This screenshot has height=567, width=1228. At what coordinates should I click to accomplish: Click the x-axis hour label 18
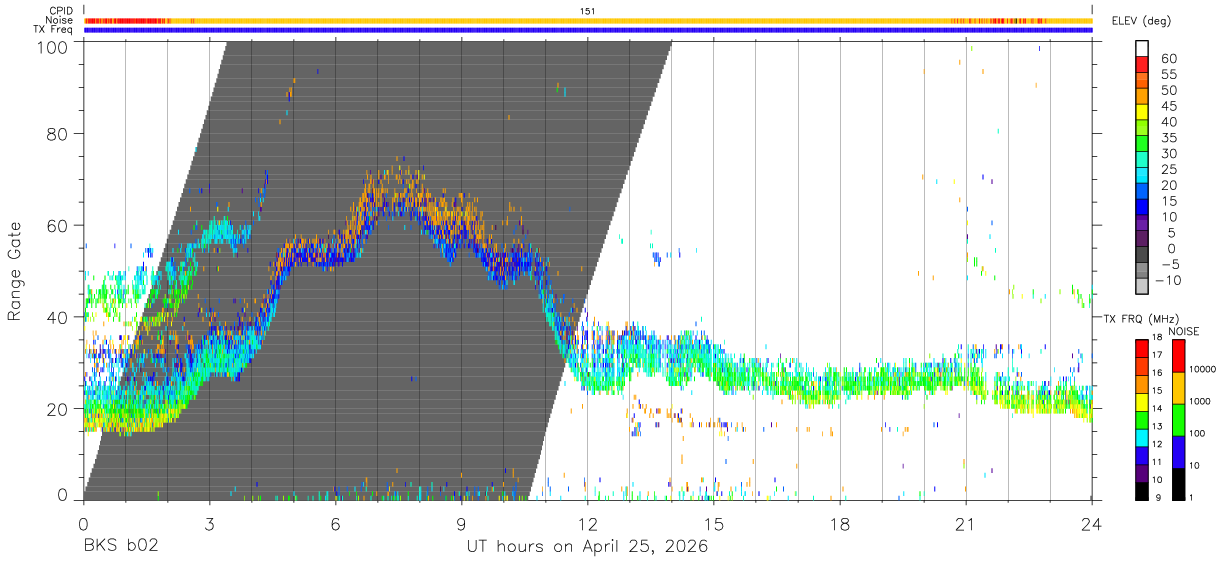coord(840,523)
